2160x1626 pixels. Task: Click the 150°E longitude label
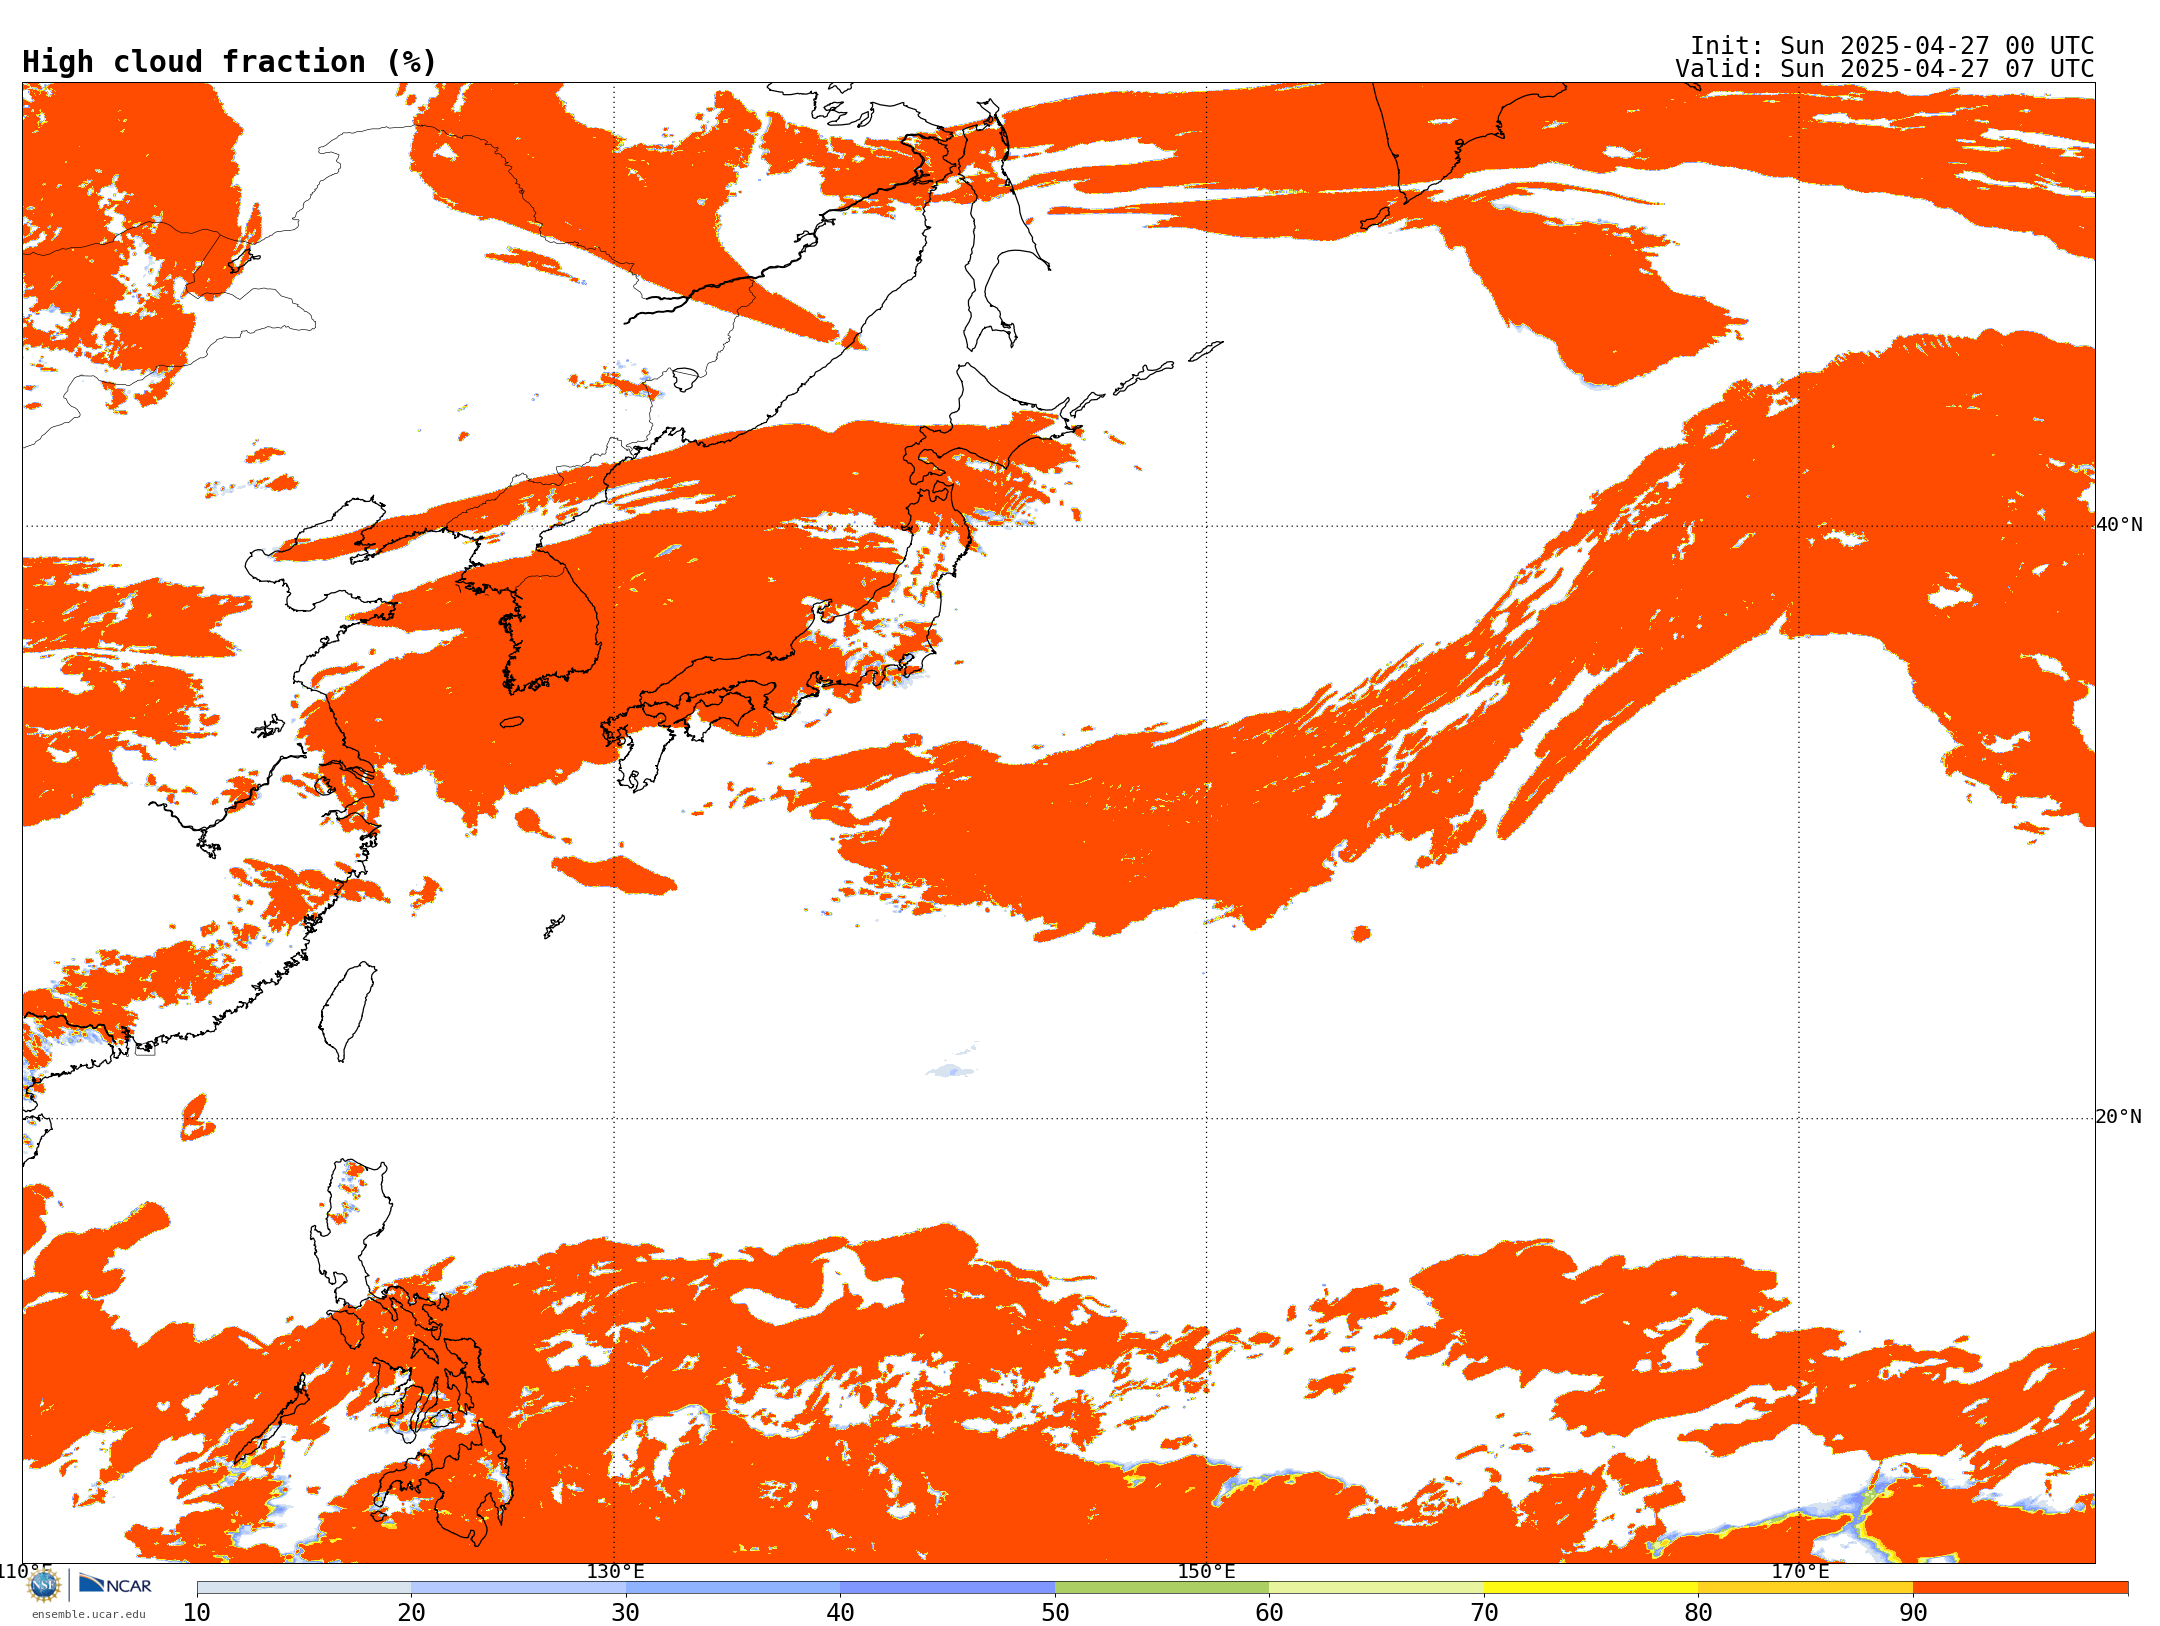click(1206, 1571)
